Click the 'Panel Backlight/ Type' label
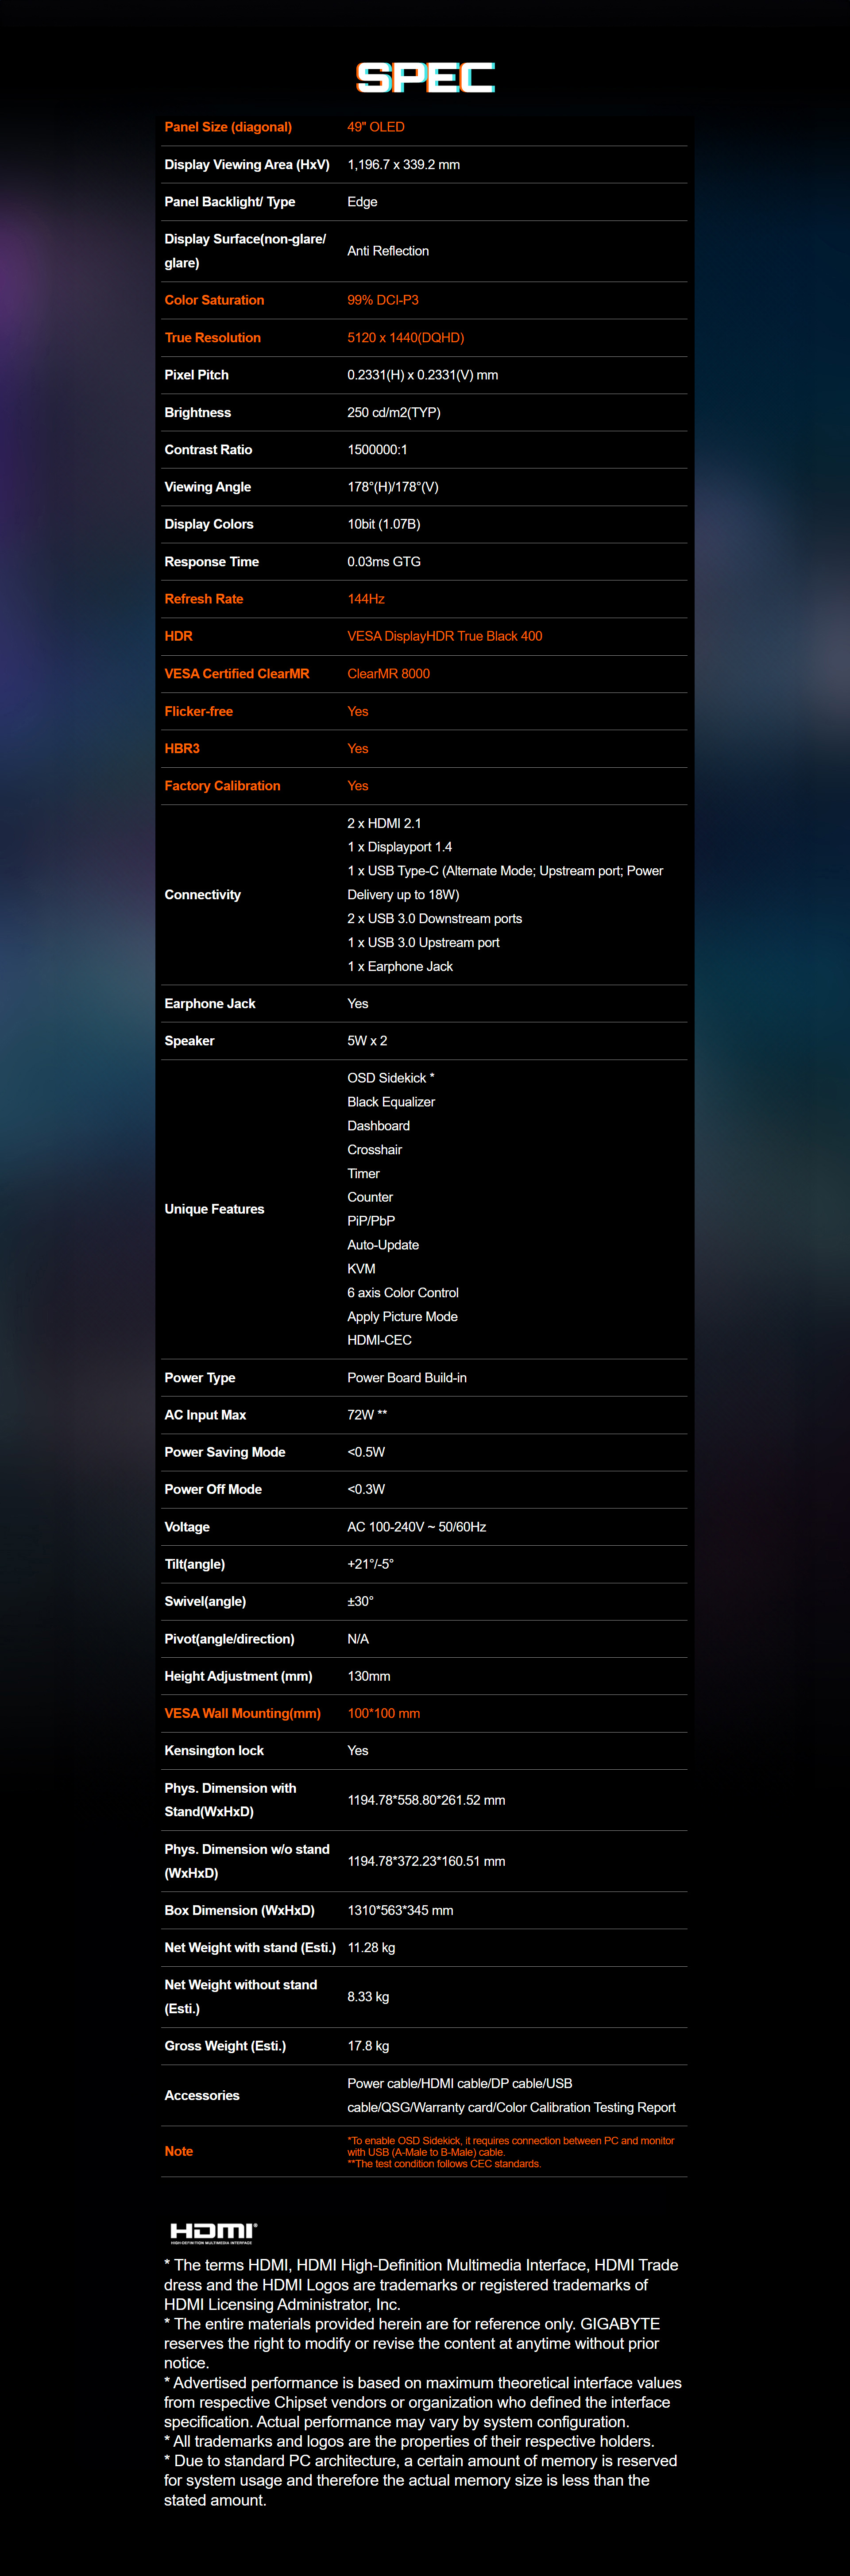Image resolution: width=850 pixels, height=2576 pixels. pyautogui.click(x=230, y=202)
